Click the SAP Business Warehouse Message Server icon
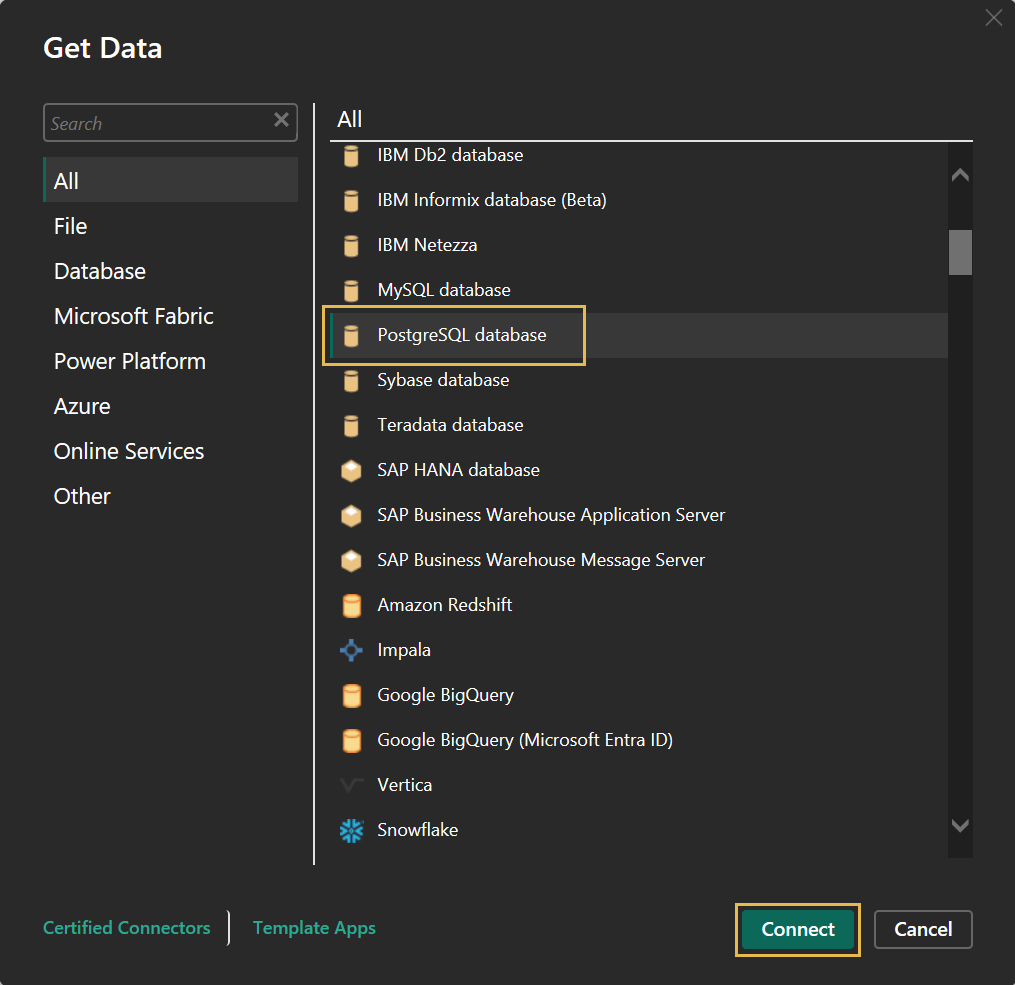The height and width of the screenshot is (985, 1015). pos(351,560)
